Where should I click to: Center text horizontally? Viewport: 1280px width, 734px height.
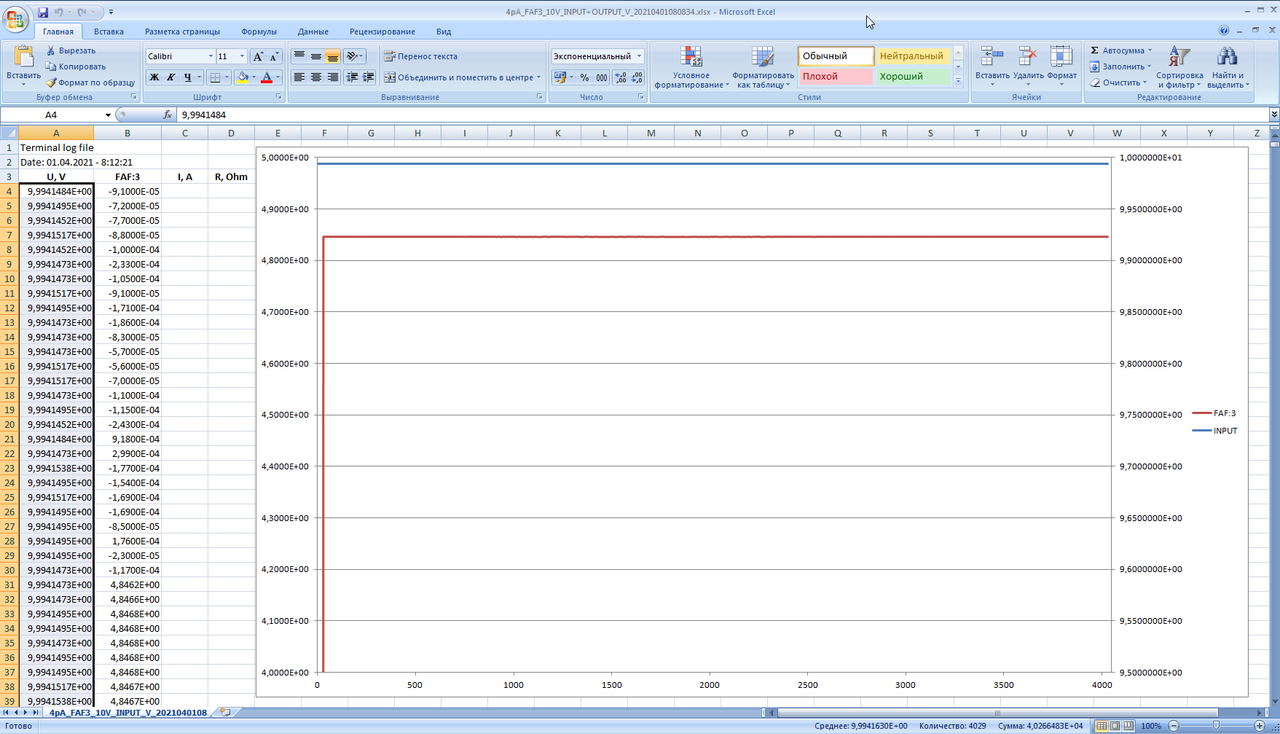316,77
